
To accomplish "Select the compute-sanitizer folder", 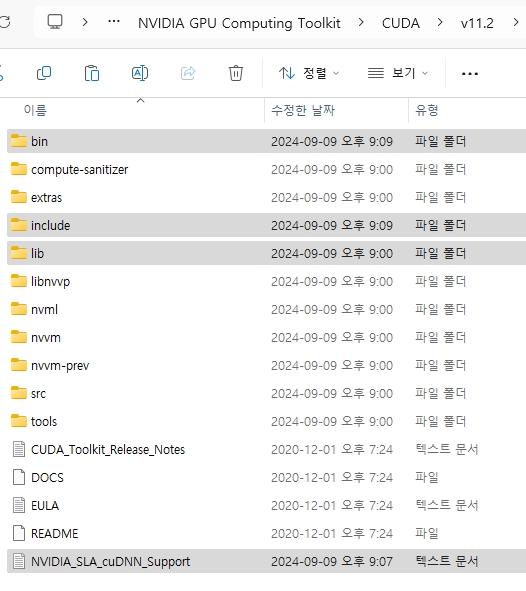I will pyautogui.click(x=266, y=170).
